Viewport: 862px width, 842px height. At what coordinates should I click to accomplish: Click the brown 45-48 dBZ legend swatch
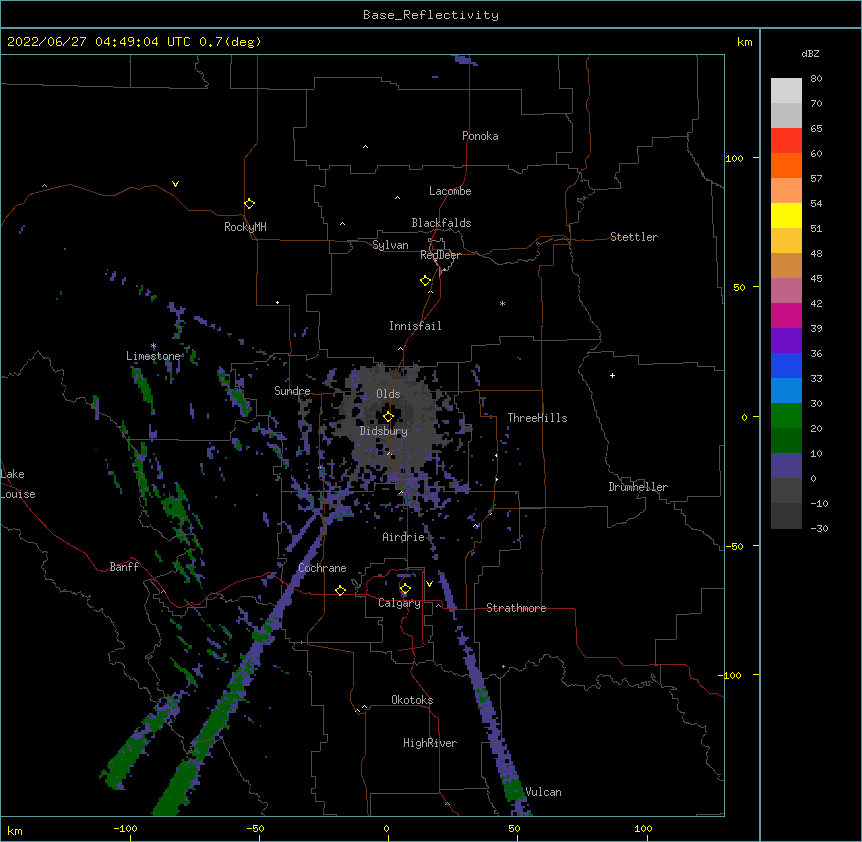[x=786, y=265]
